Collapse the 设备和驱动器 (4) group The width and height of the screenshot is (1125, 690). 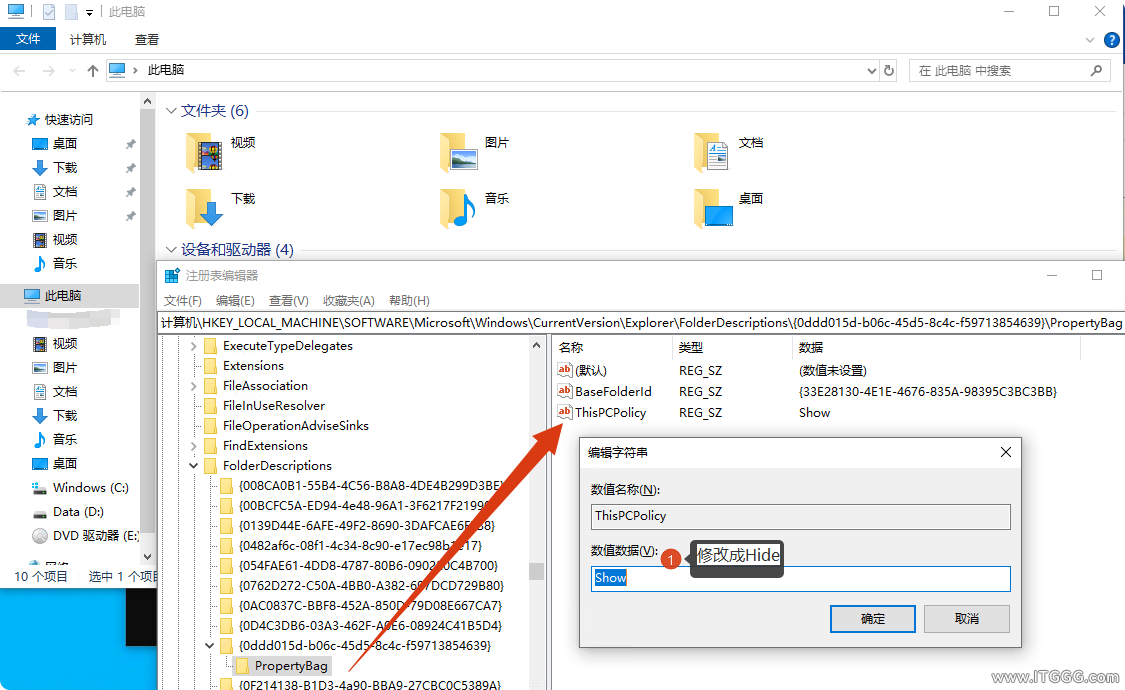pyautogui.click(x=170, y=250)
